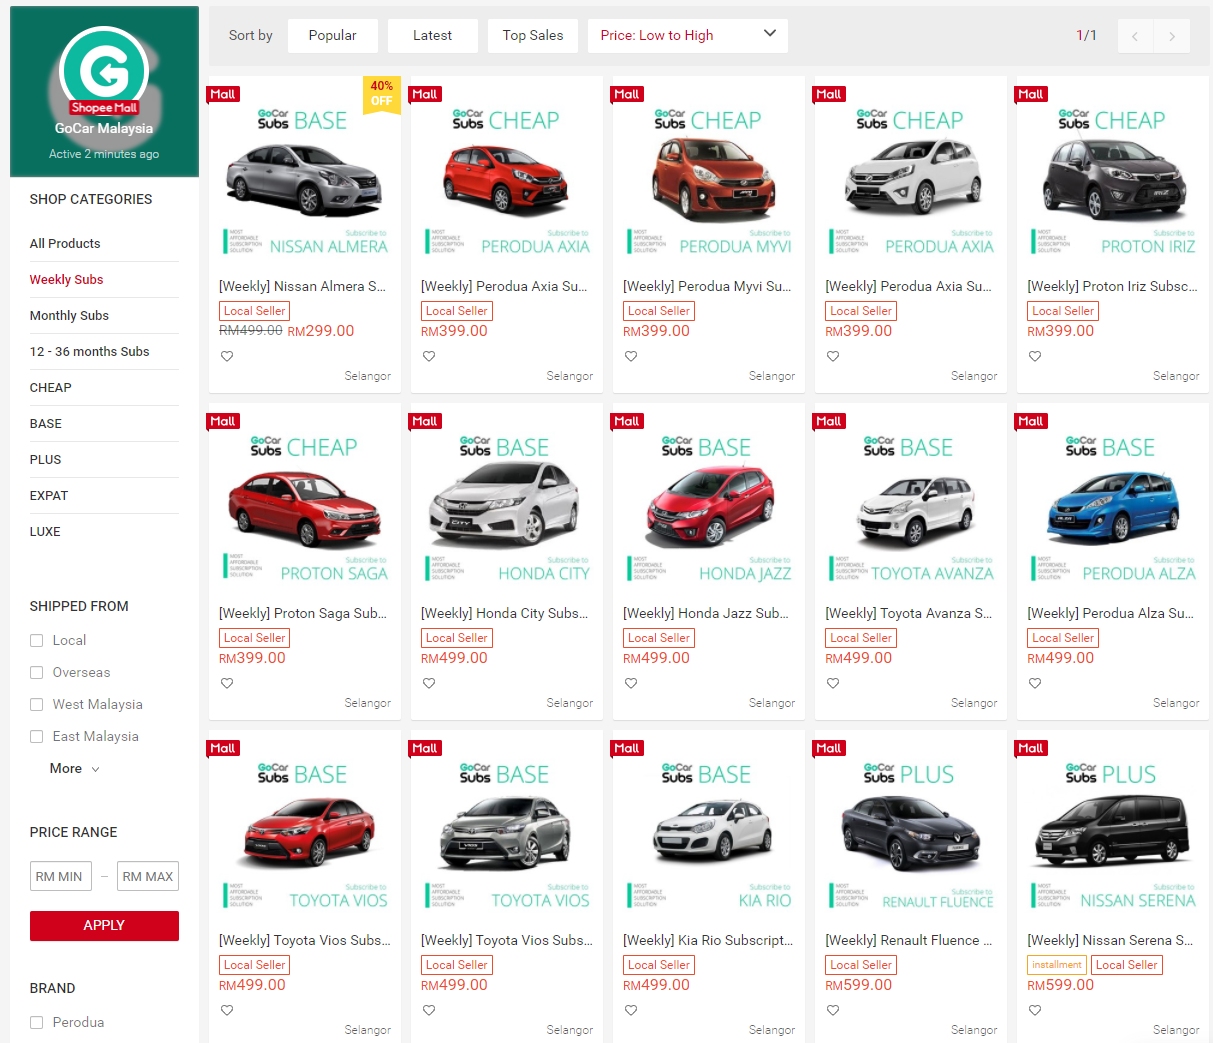Enable the Local shipped-from checkbox
The image size is (1213, 1043).
(37, 641)
